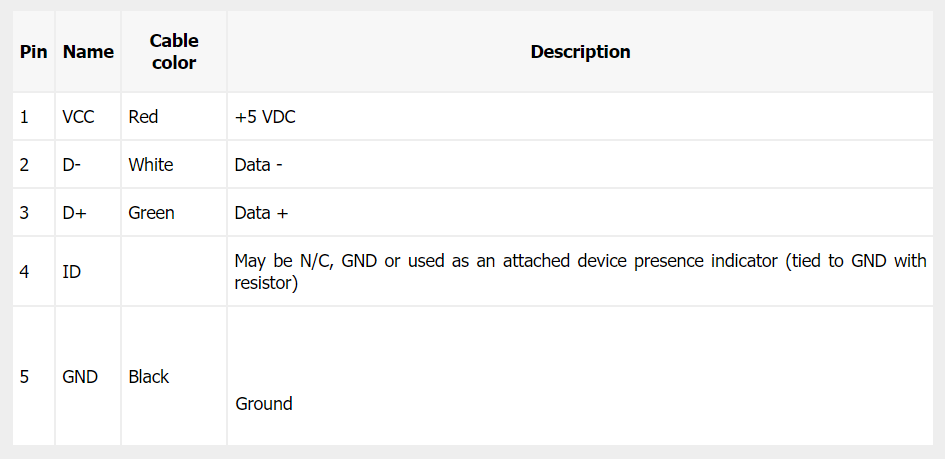Select the Red cable color cell
The image size is (945, 459).
(143, 117)
